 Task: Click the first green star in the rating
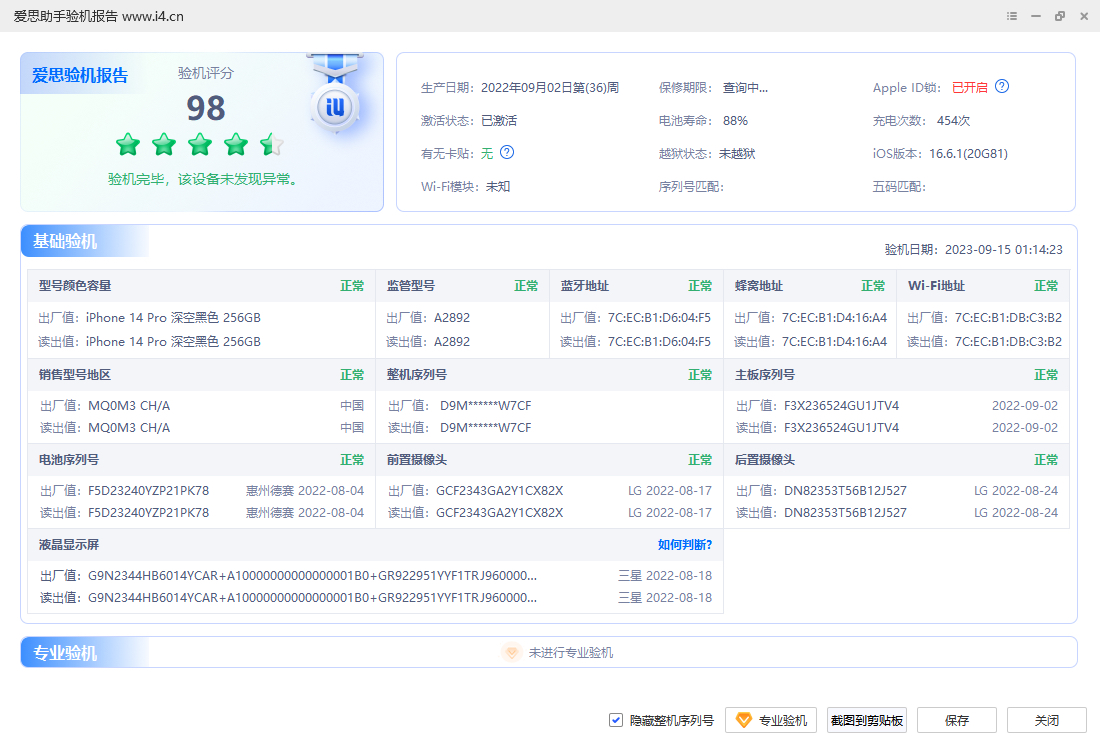pos(128,145)
